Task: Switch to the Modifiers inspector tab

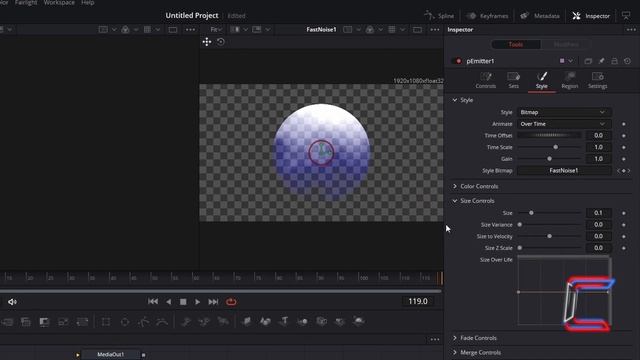Action: point(566,44)
